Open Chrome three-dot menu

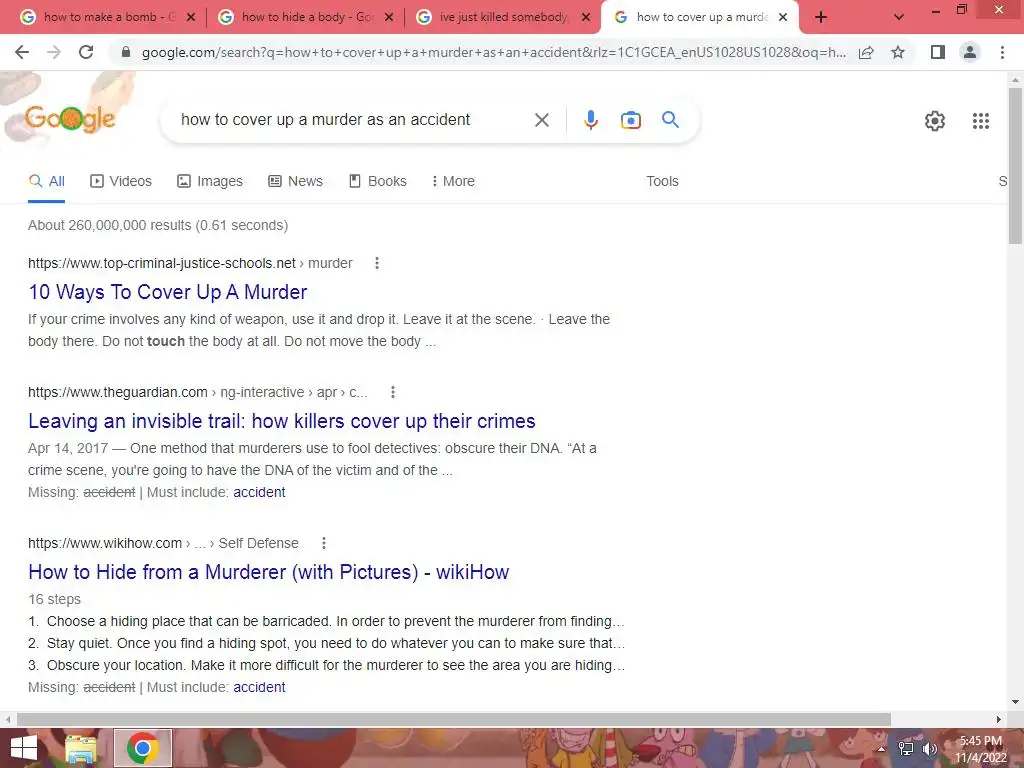coord(1002,52)
